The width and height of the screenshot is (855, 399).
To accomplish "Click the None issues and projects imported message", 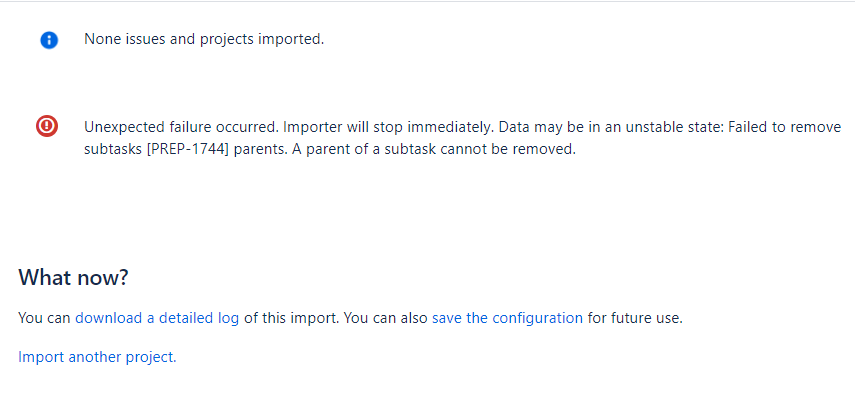I will pyautogui.click(x=204, y=39).
